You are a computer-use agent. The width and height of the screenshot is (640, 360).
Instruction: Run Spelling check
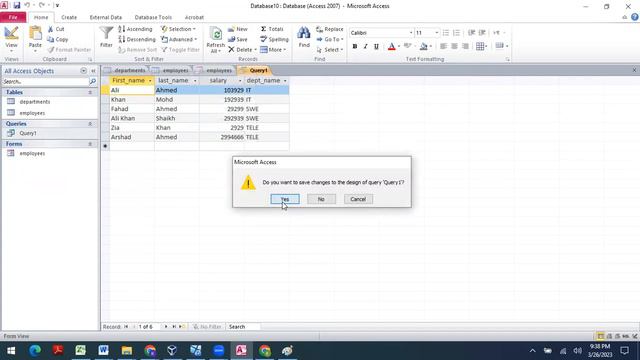pos(274,40)
